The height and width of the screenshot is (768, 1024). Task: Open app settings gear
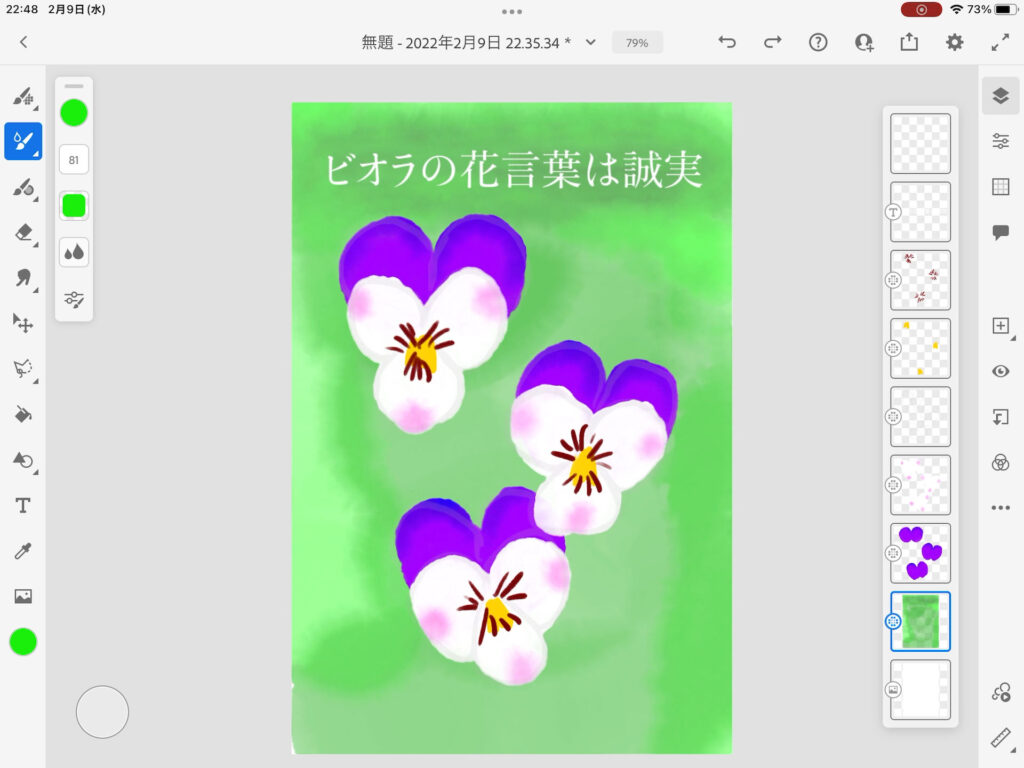click(955, 42)
